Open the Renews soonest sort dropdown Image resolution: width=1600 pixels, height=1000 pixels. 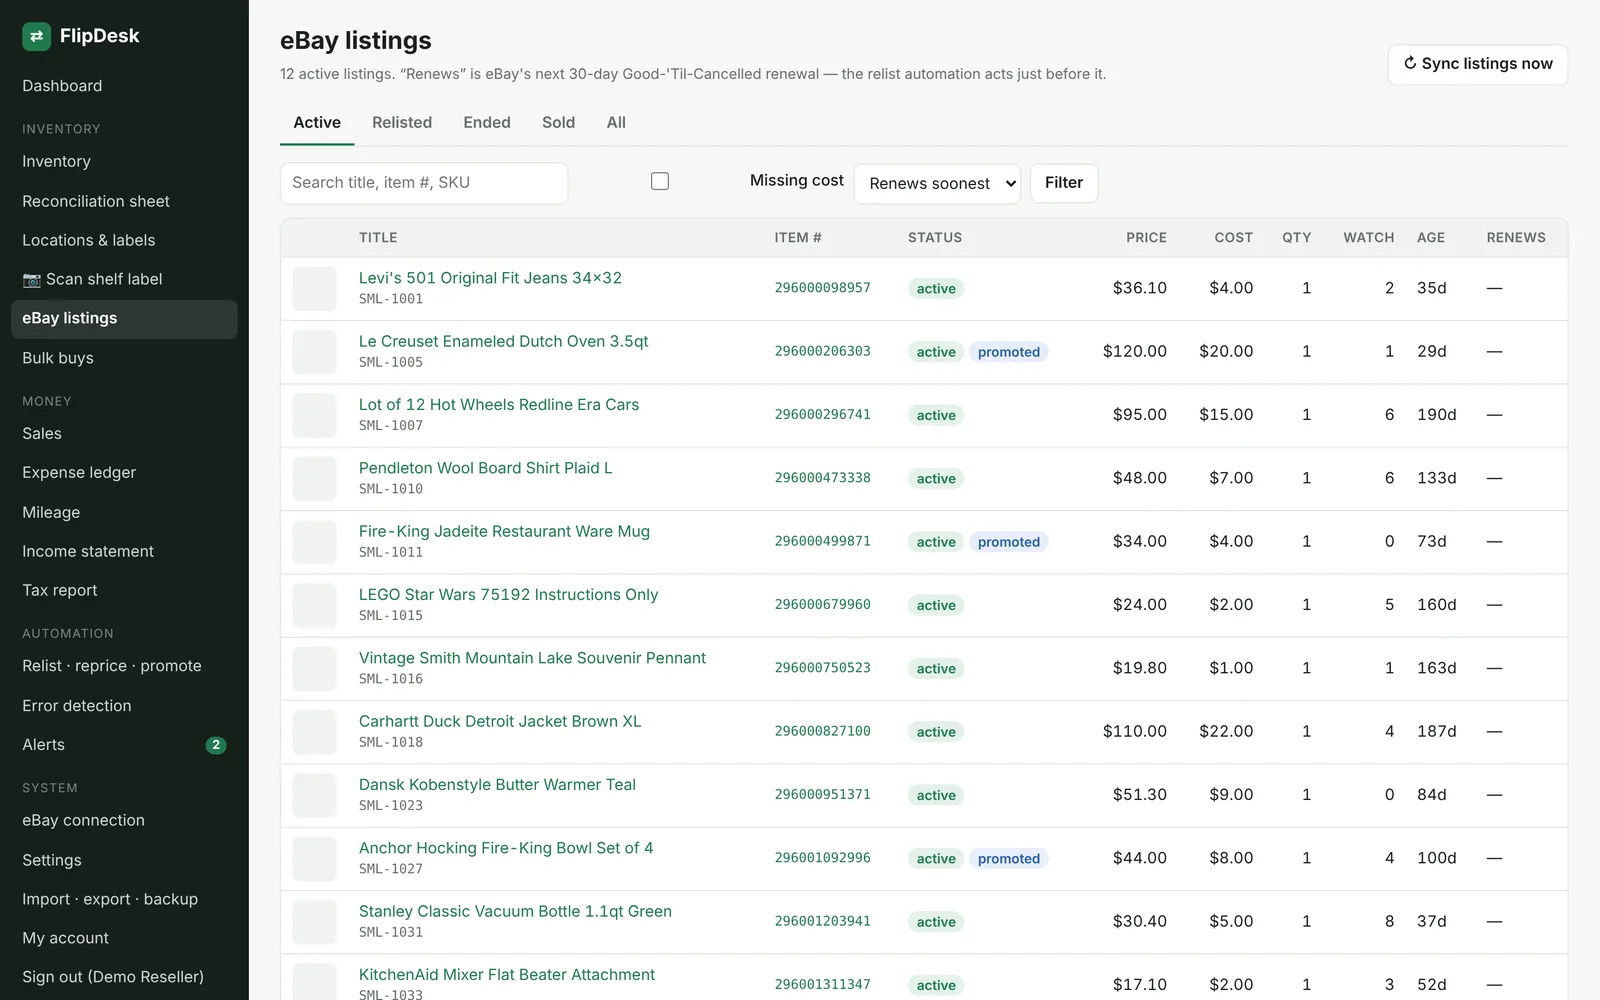pyautogui.click(x=937, y=183)
